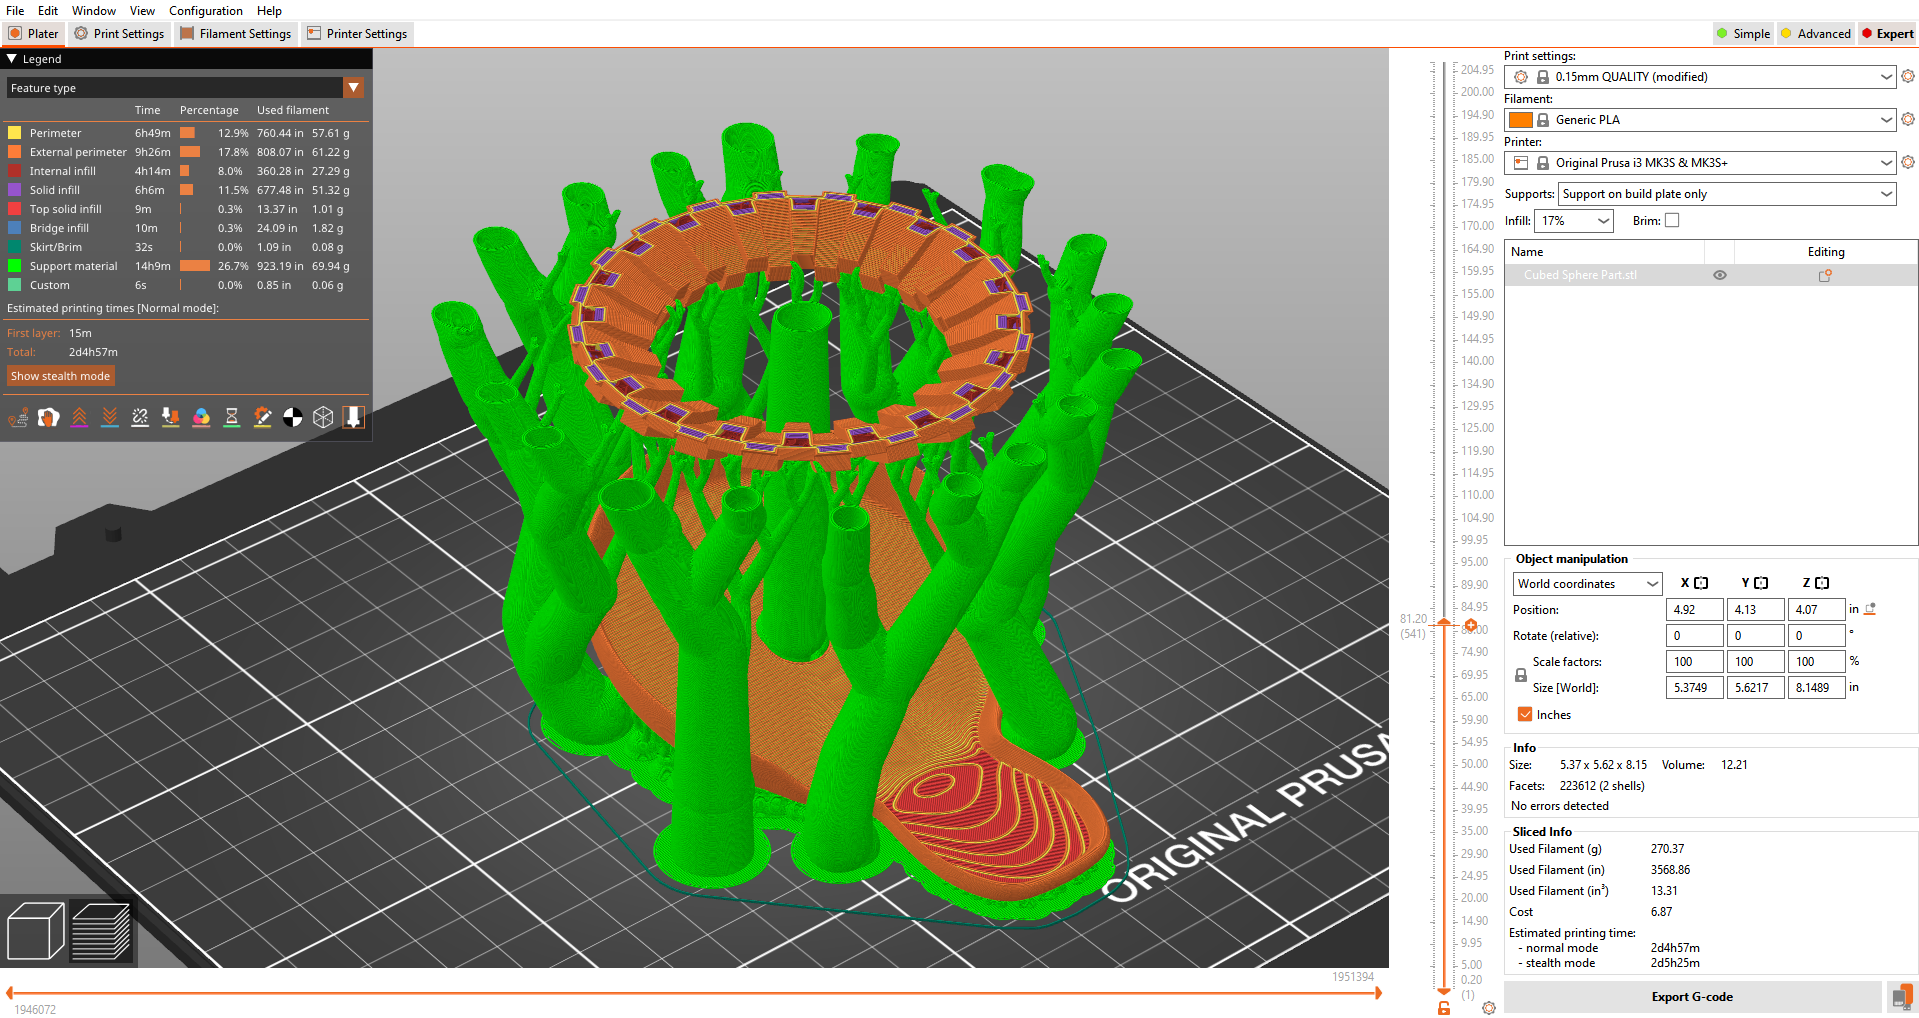Uncheck the Inches checkbox
The height and width of the screenshot is (1018, 1919).
coord(1523,714)
